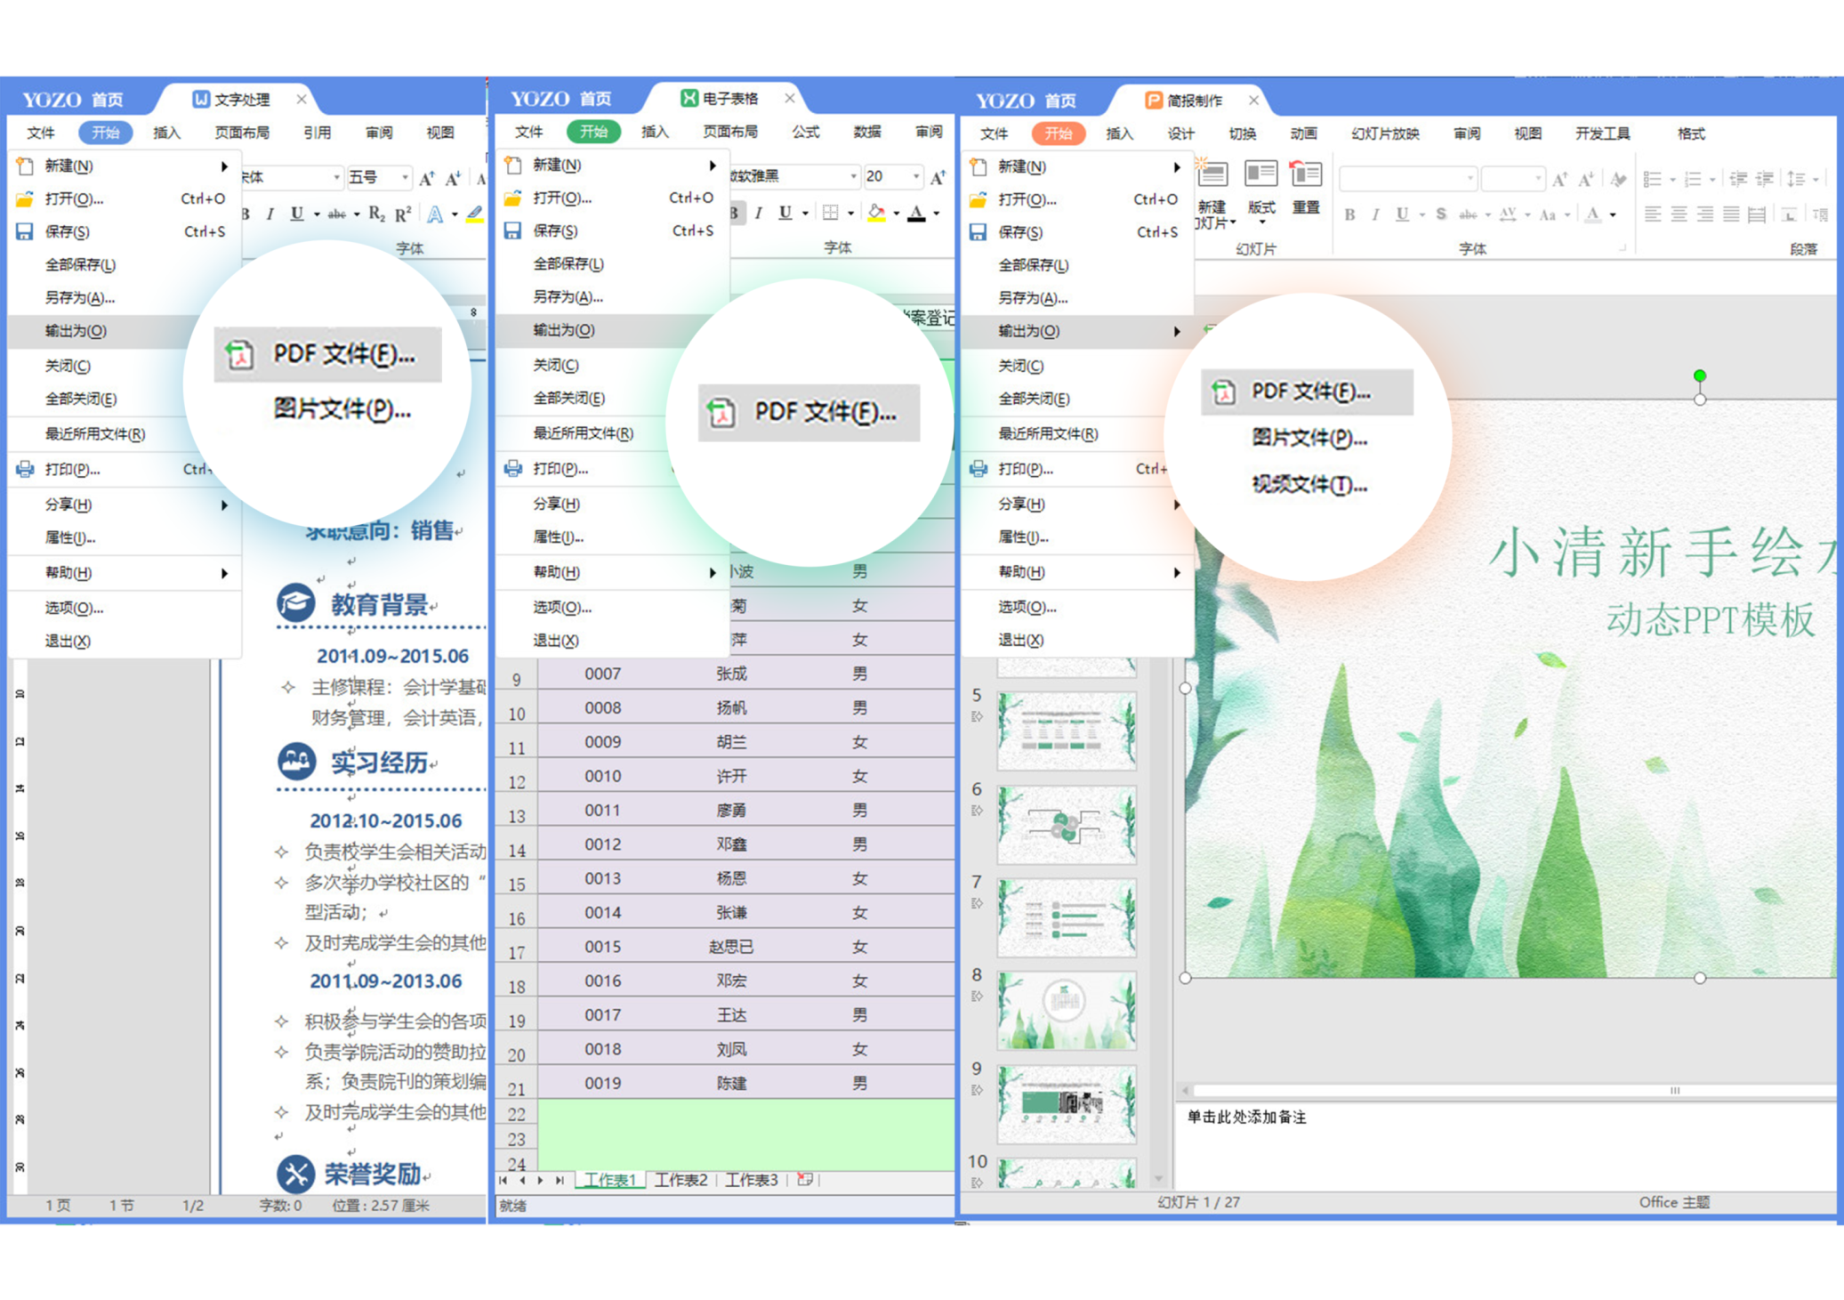Choose image file export in word processor callout
This screenshot has height=1300, width=1844.
pos(341,409)
